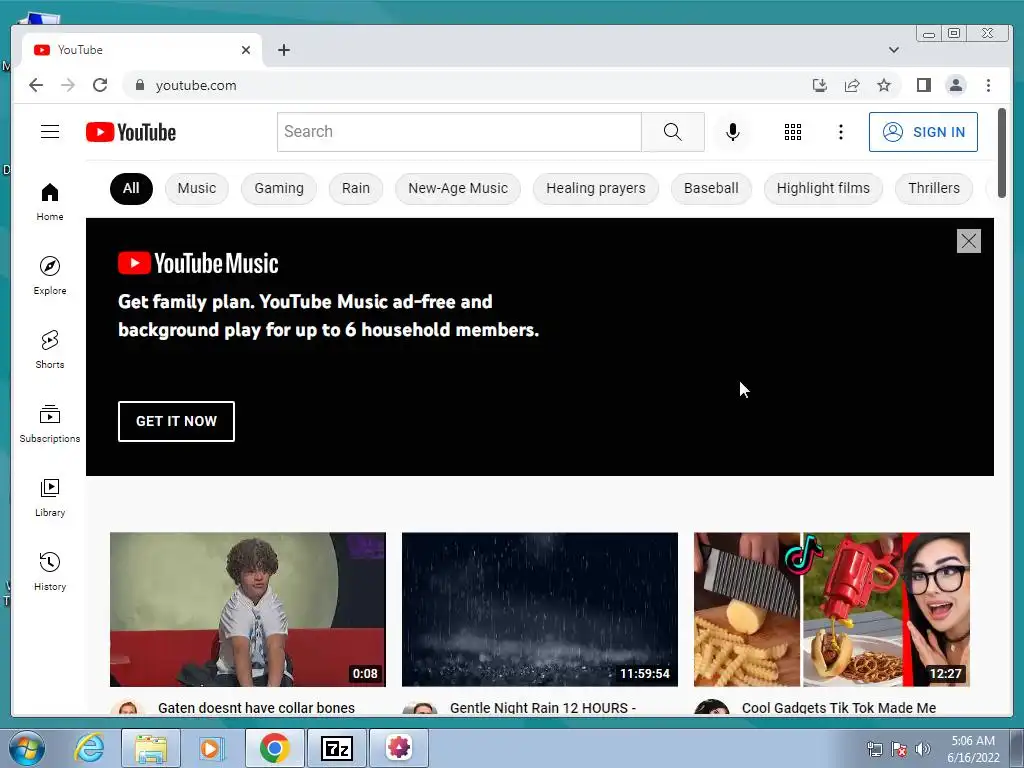This screenshot has height=768, width=1024.
Task: Select the Highlight films chip
Action: (823, 189)
